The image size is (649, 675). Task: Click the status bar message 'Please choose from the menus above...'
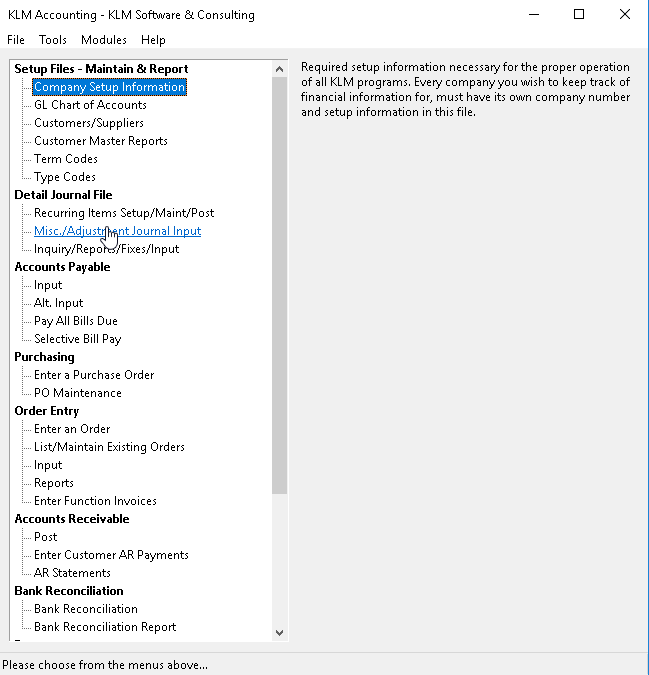tap(105, 665)
